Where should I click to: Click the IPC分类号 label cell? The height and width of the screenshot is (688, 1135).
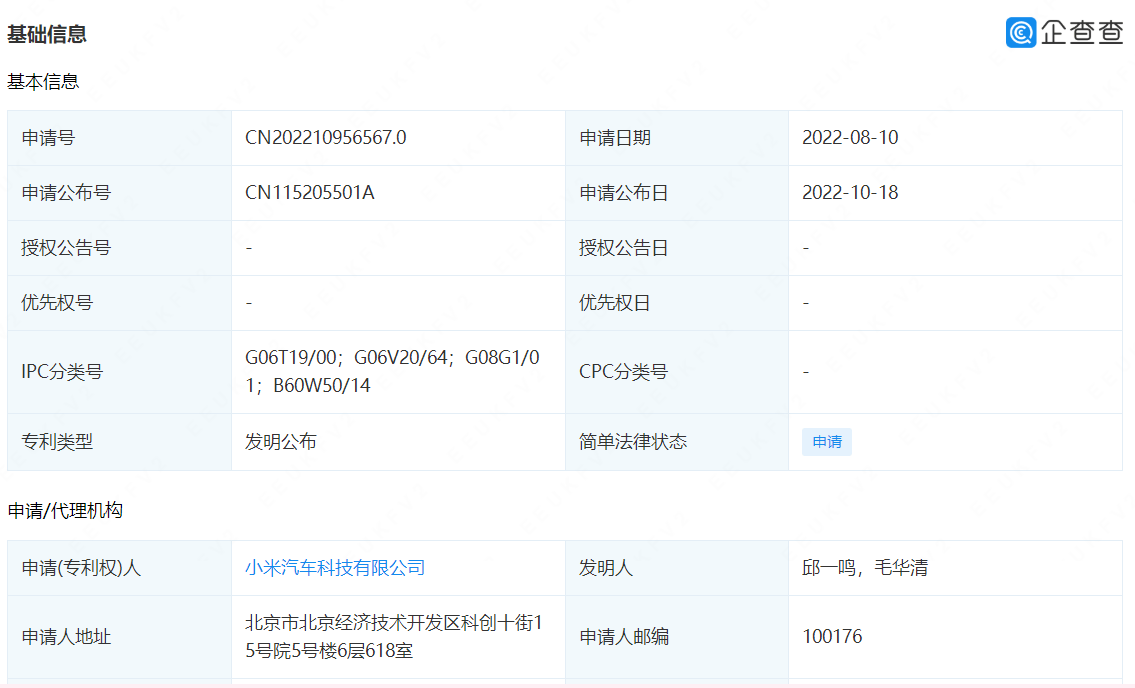(x=119, y=372)
